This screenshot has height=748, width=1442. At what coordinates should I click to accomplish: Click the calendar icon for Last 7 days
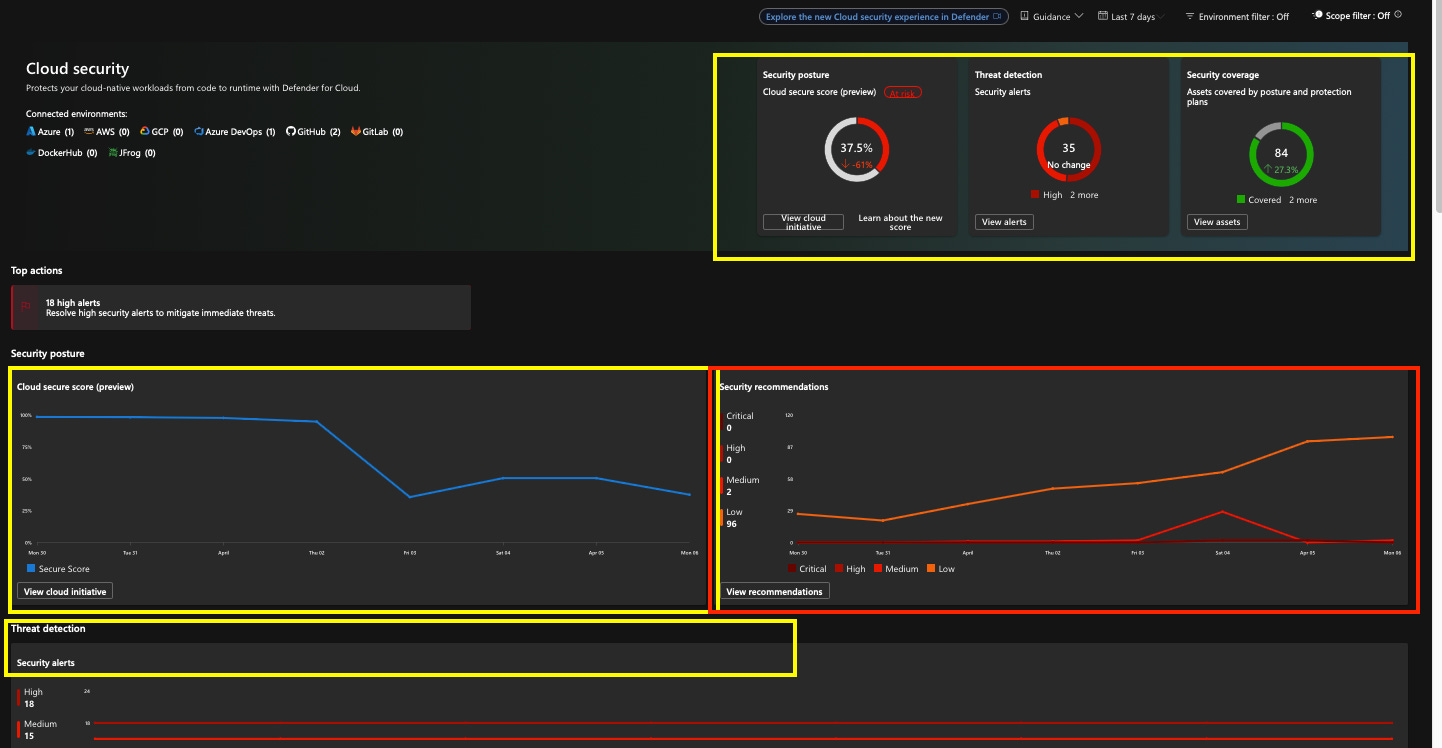(1102, 16)
